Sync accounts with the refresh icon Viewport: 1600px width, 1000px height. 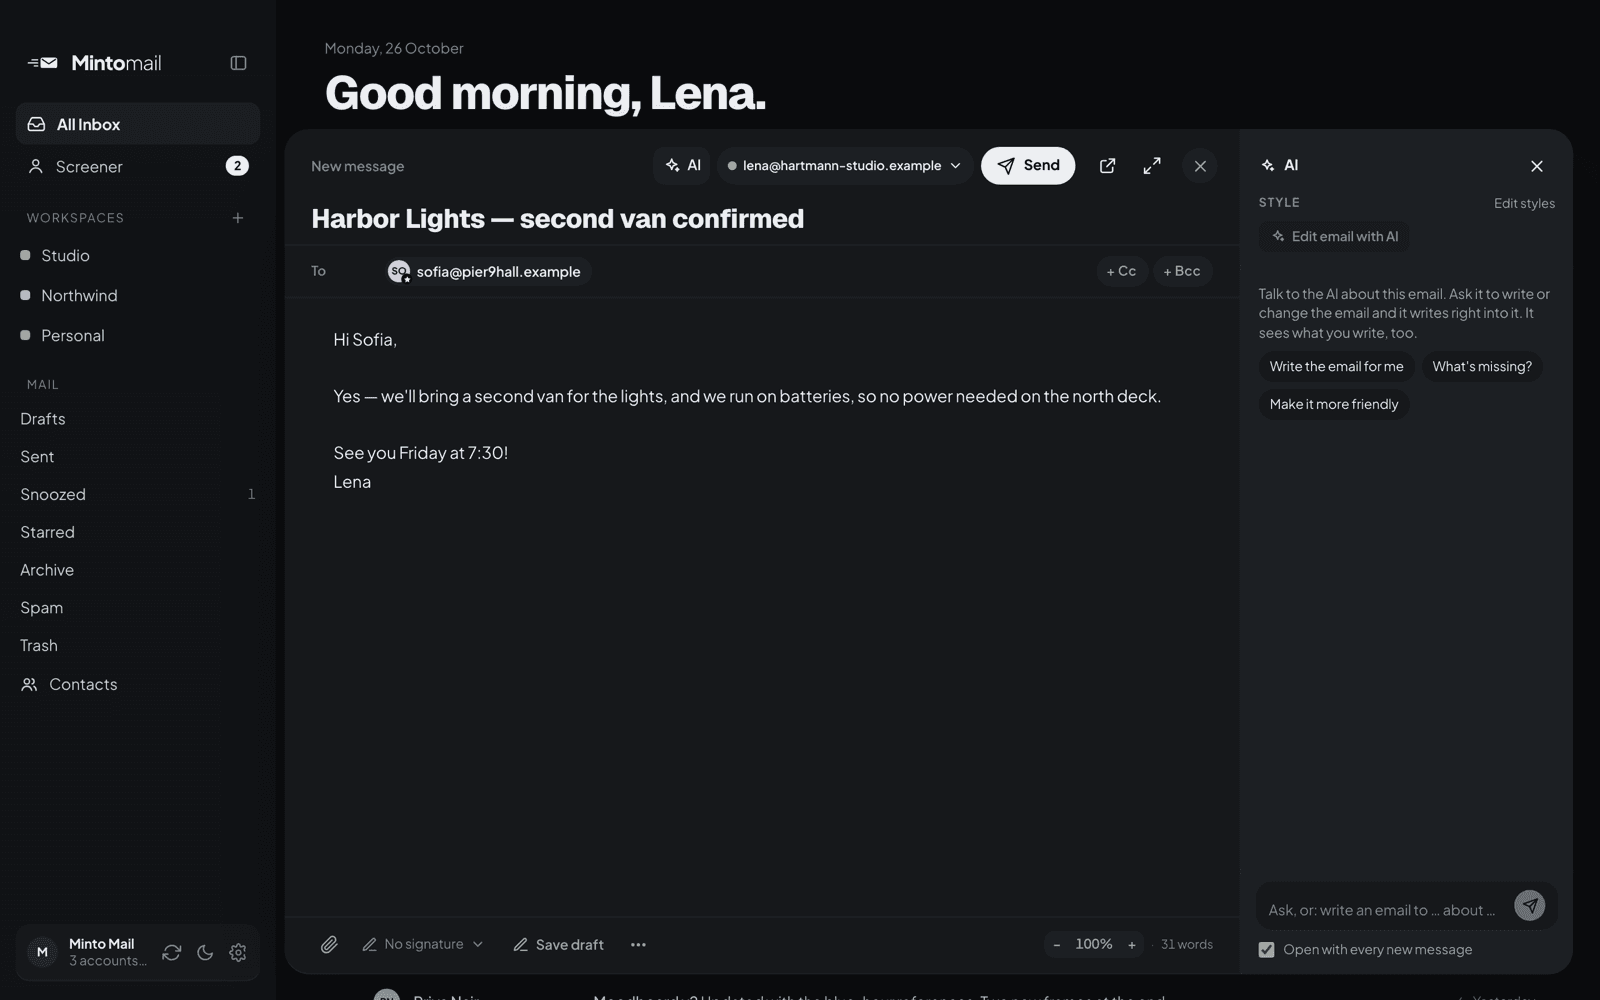coord(172,953)
